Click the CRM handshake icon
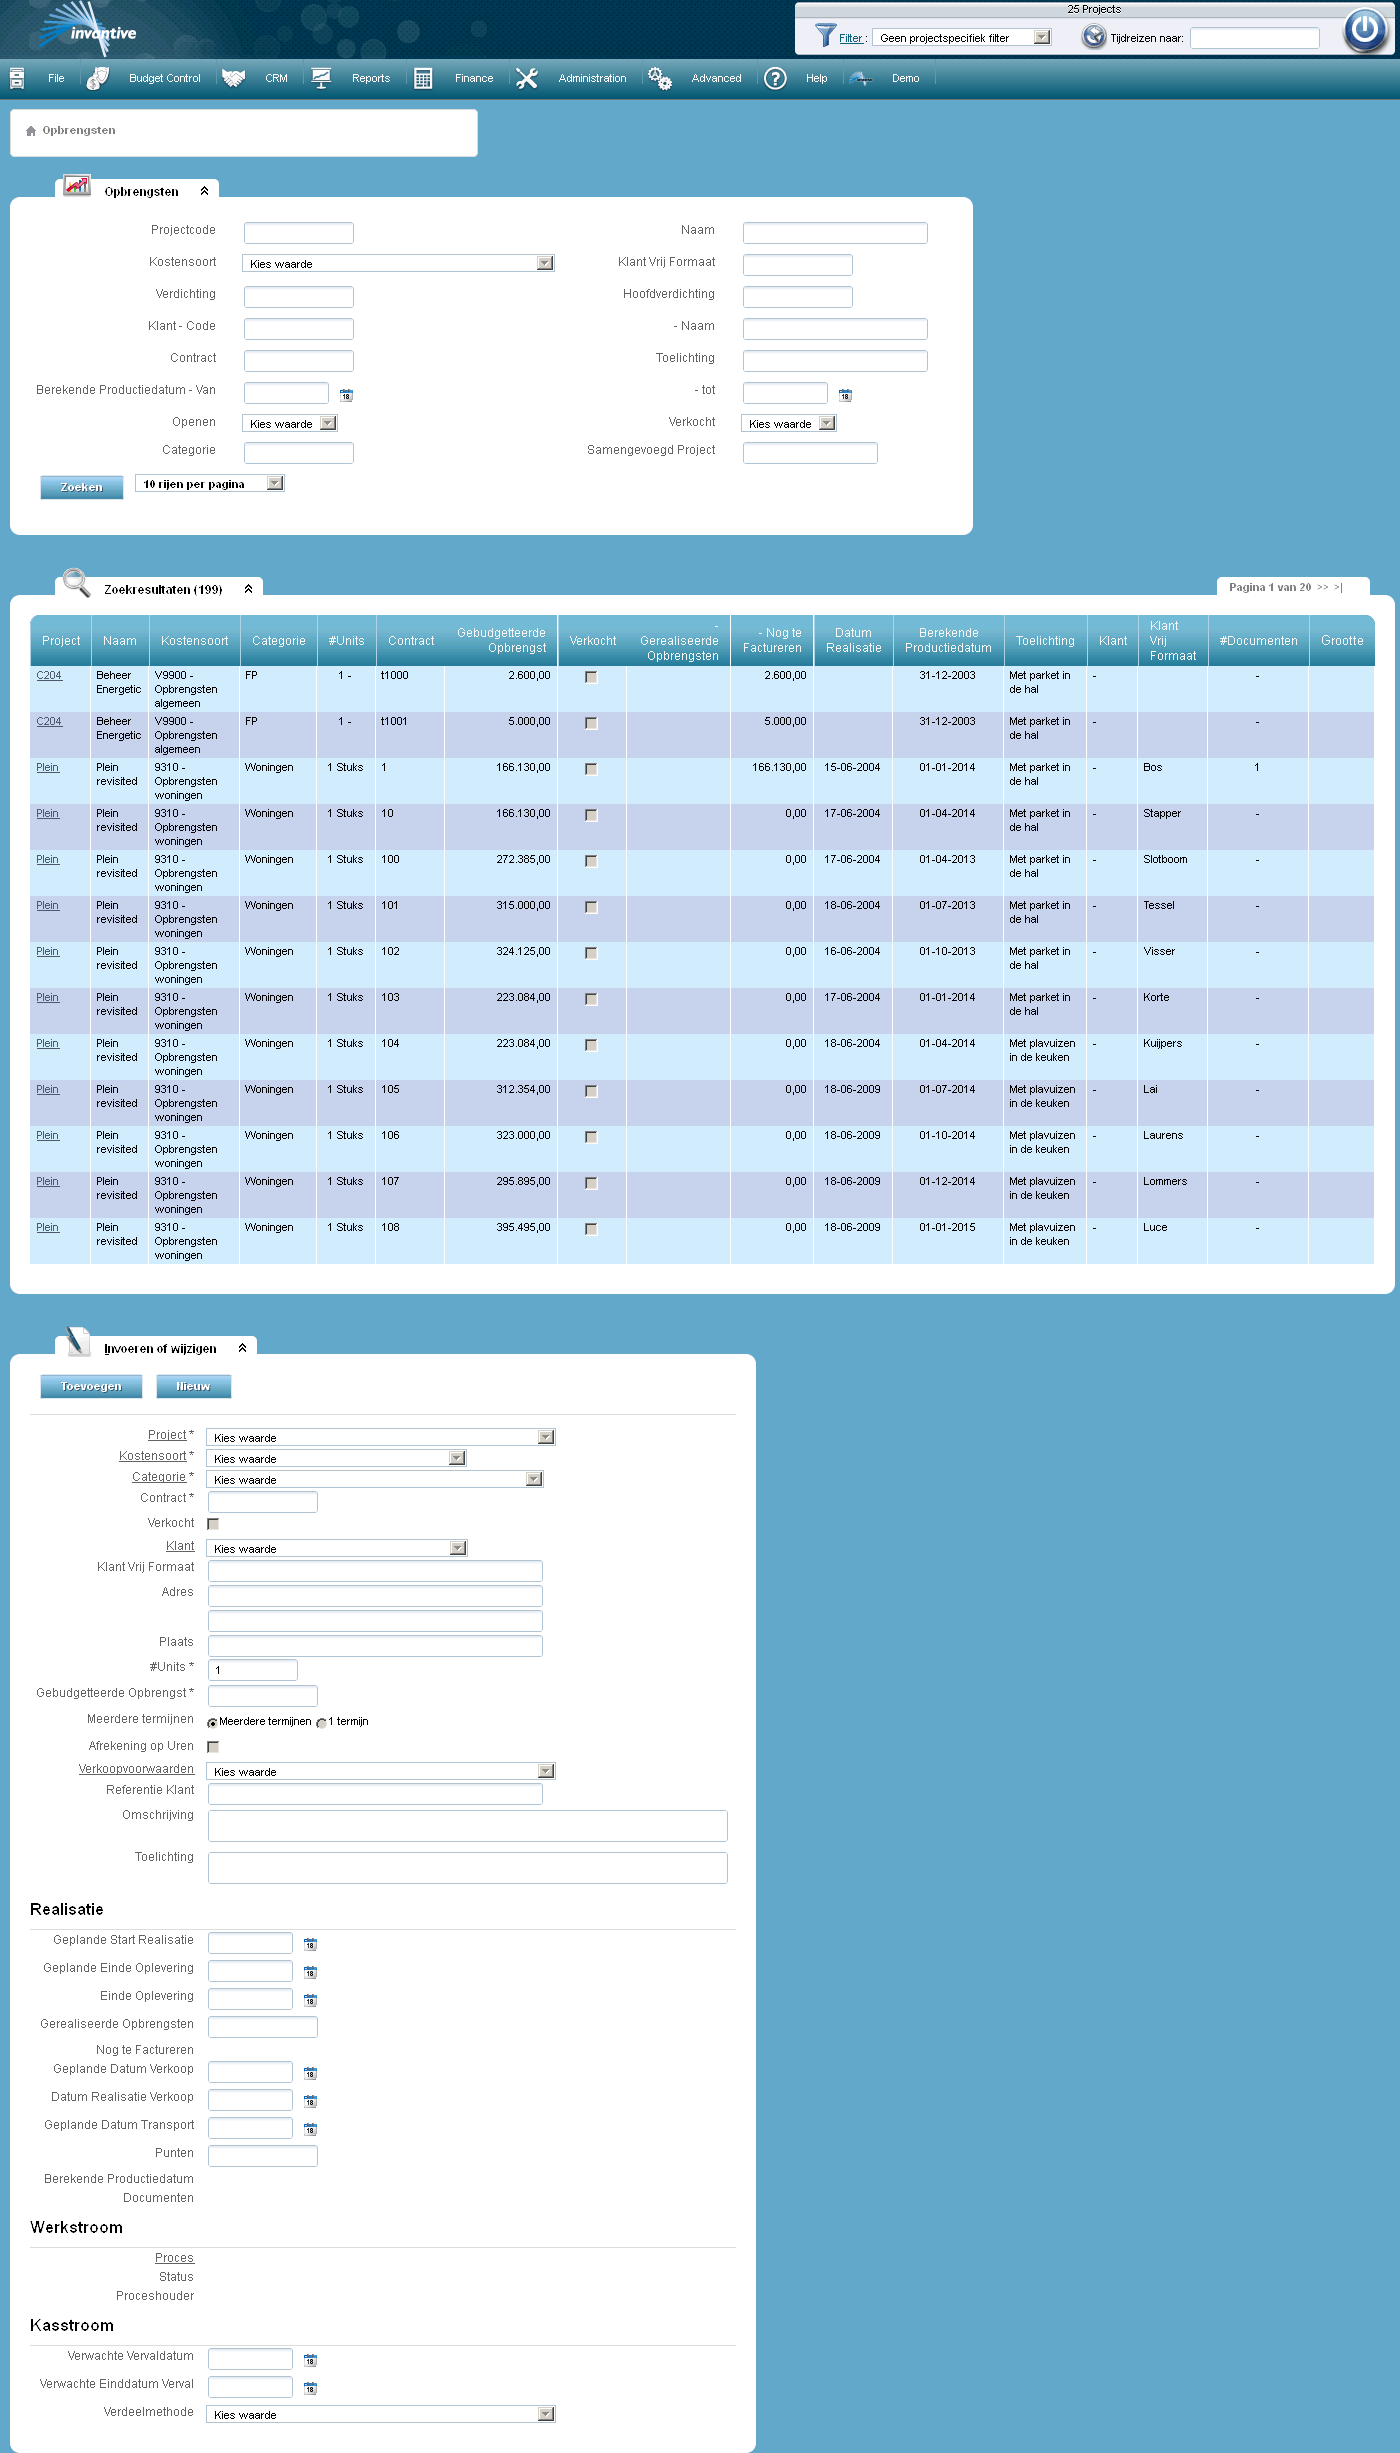 (x=233, y=78)
